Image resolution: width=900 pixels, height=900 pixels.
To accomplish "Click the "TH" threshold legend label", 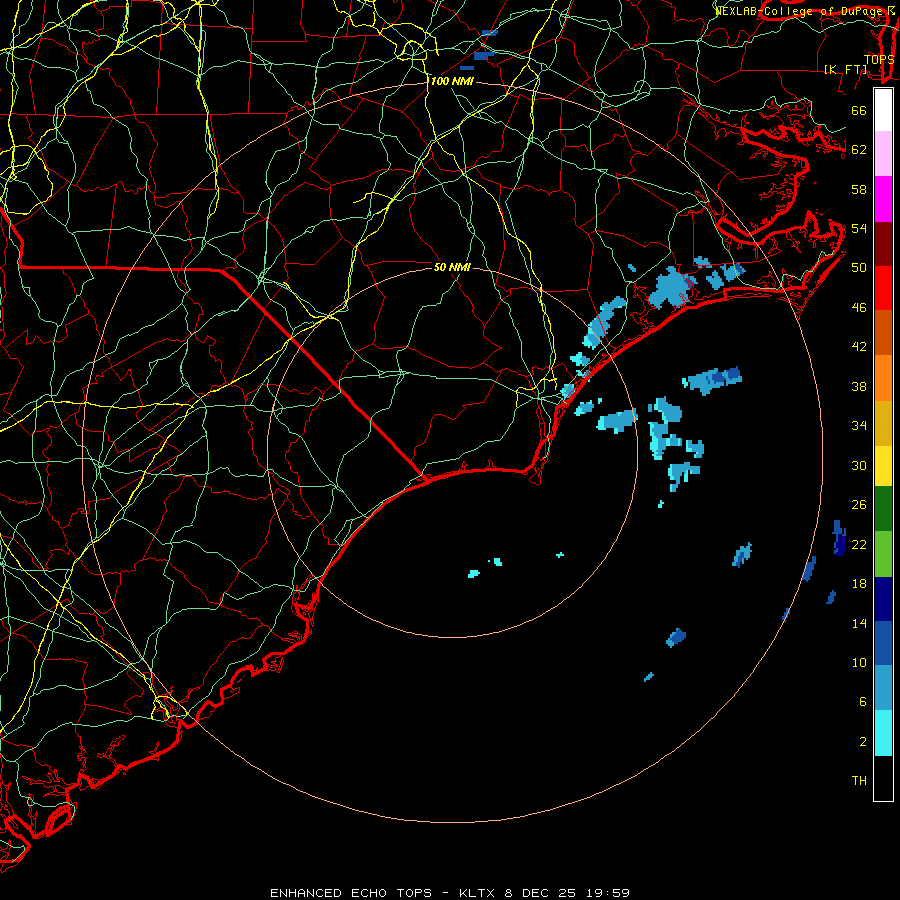I will pyautogui.click(x=859, y=781).
